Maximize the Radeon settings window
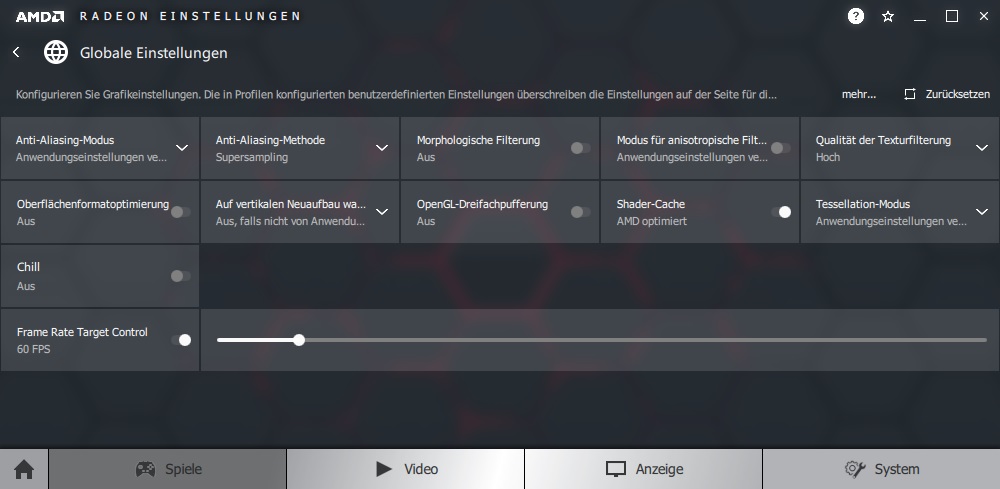 coord(952,17)
